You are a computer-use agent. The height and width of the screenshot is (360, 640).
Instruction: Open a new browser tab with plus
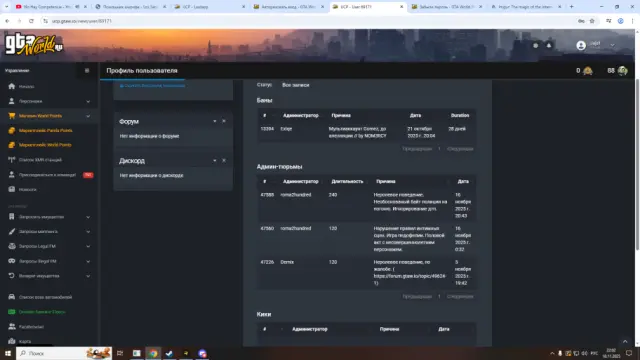(571, 7)
